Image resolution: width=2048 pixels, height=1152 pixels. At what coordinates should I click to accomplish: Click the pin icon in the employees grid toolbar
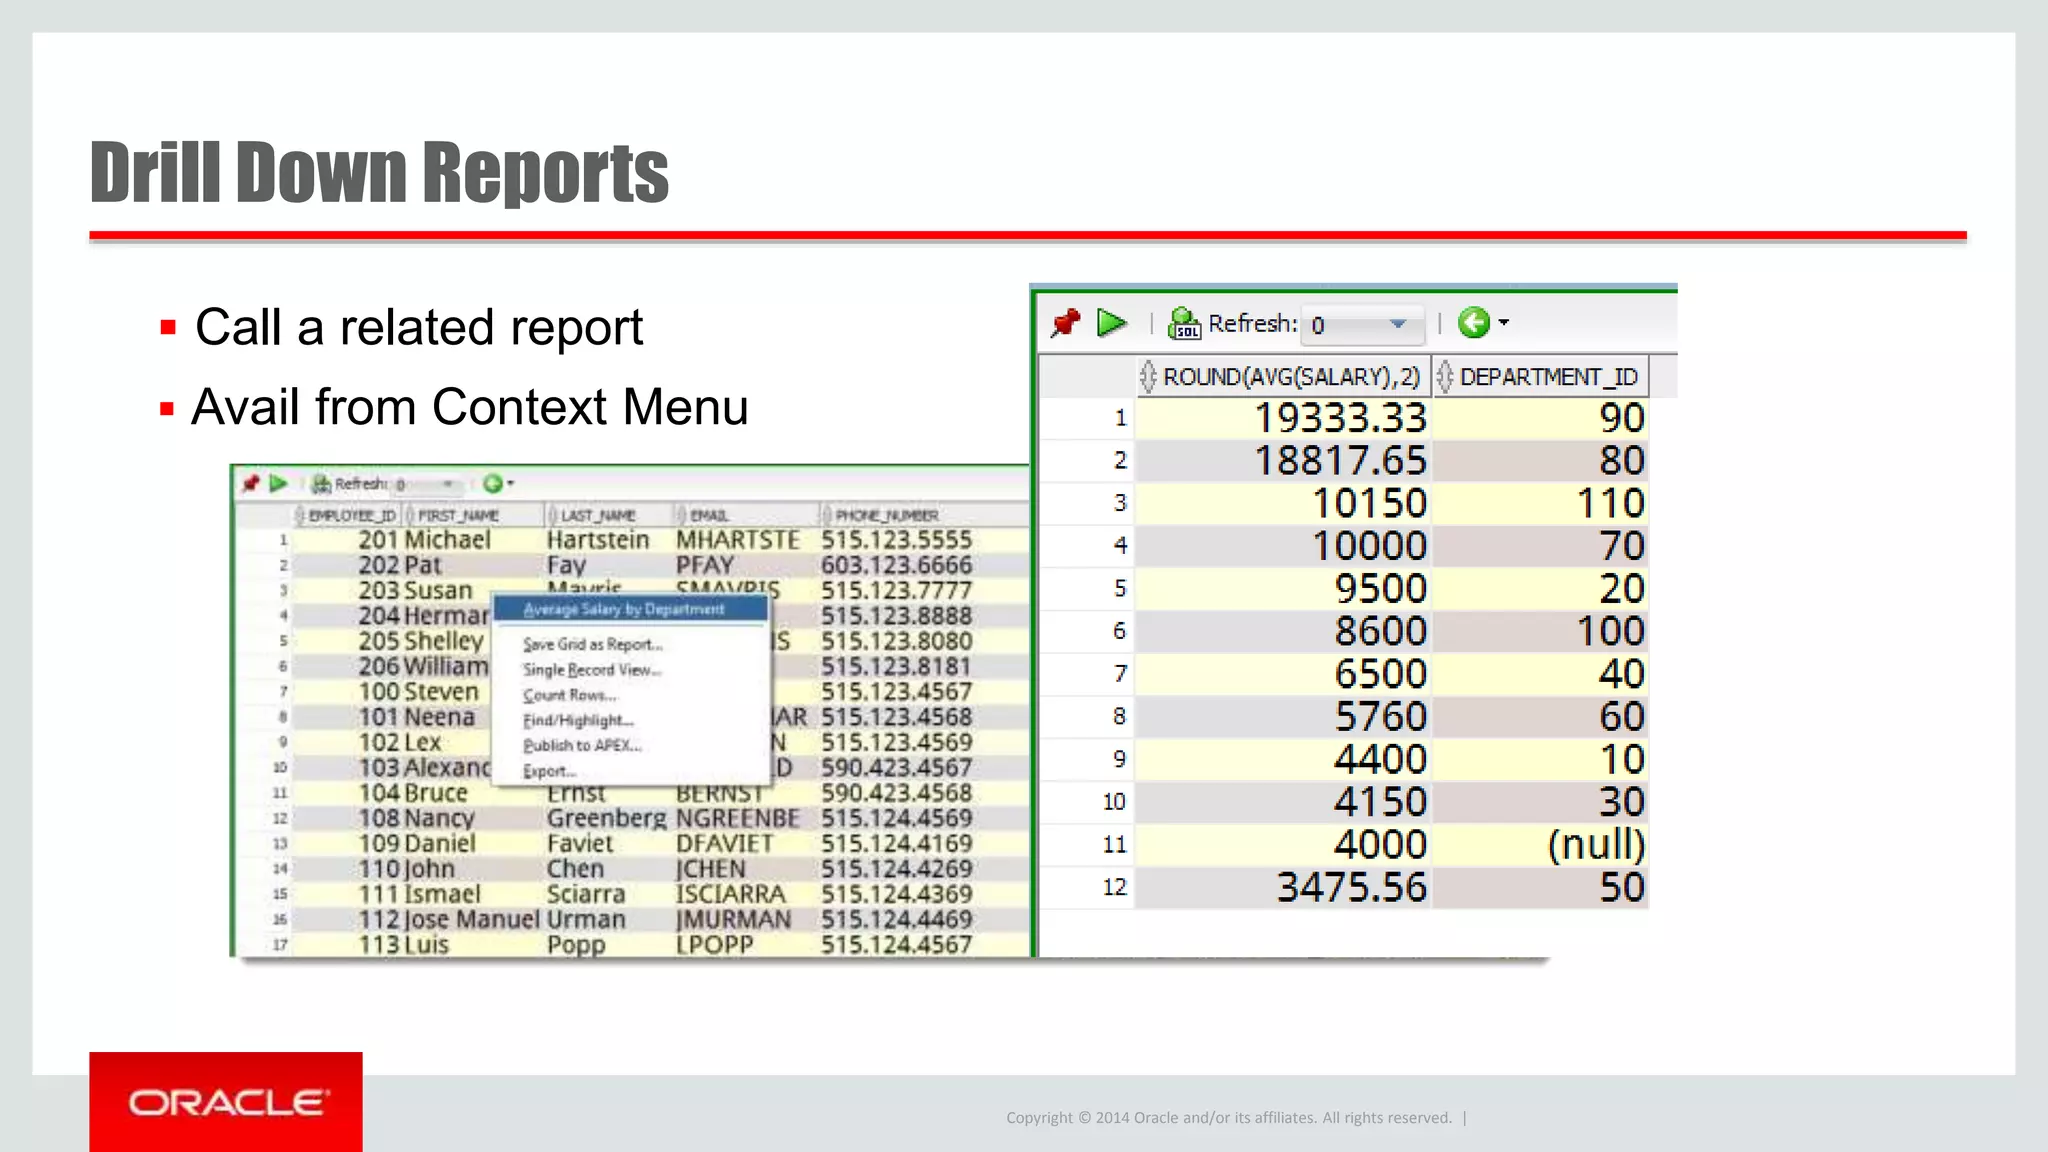251,484
